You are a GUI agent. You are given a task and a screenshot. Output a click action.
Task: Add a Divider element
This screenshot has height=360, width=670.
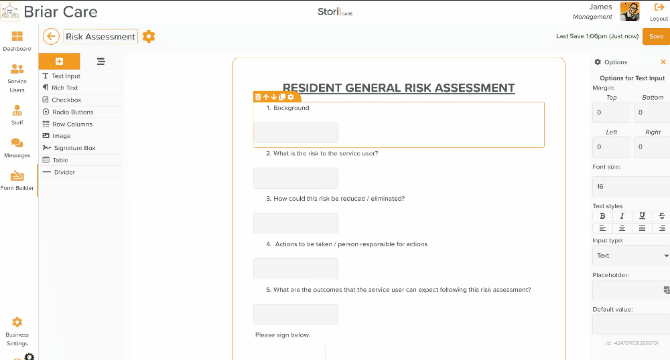pyautogui.click(x=81, y=172)
